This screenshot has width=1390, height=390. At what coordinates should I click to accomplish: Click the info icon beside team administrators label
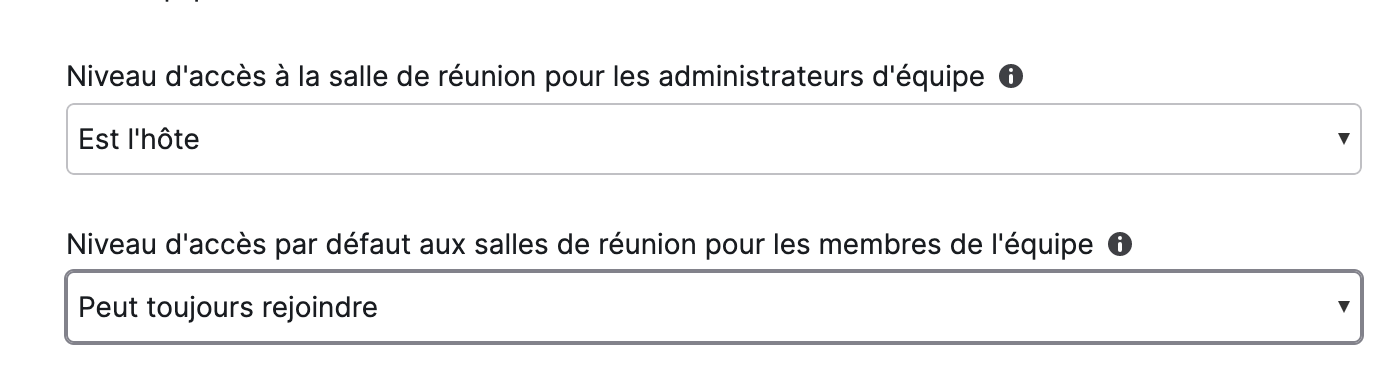1011,77
